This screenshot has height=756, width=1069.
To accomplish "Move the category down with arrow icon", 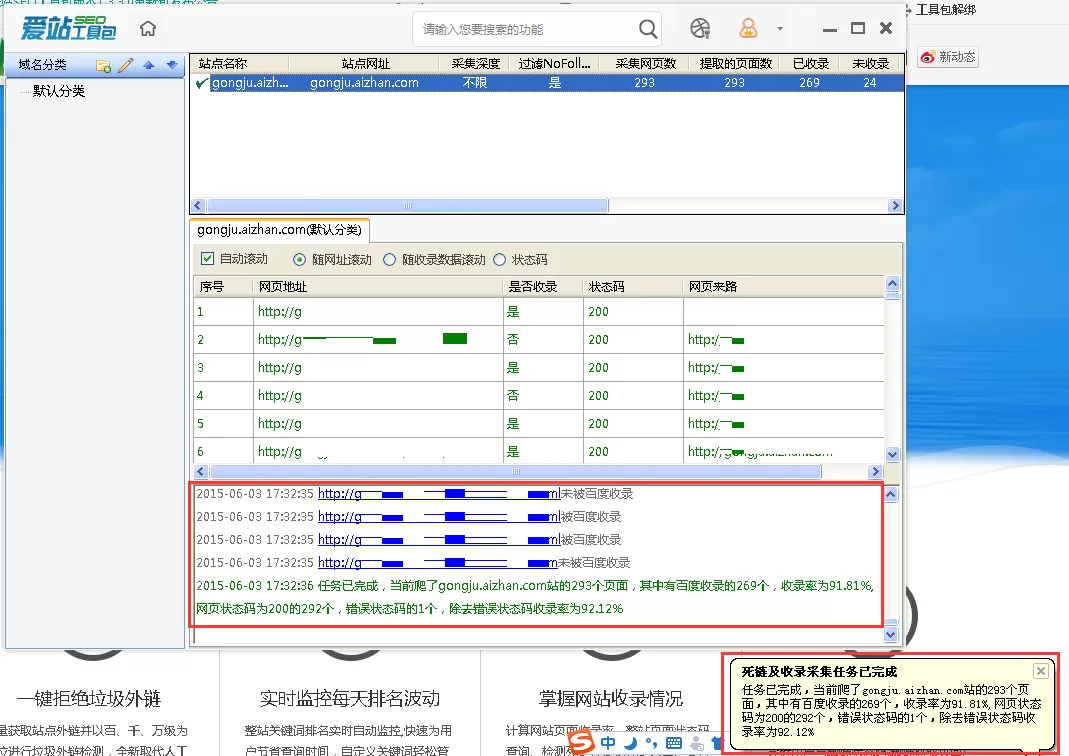I will [172, 65].
